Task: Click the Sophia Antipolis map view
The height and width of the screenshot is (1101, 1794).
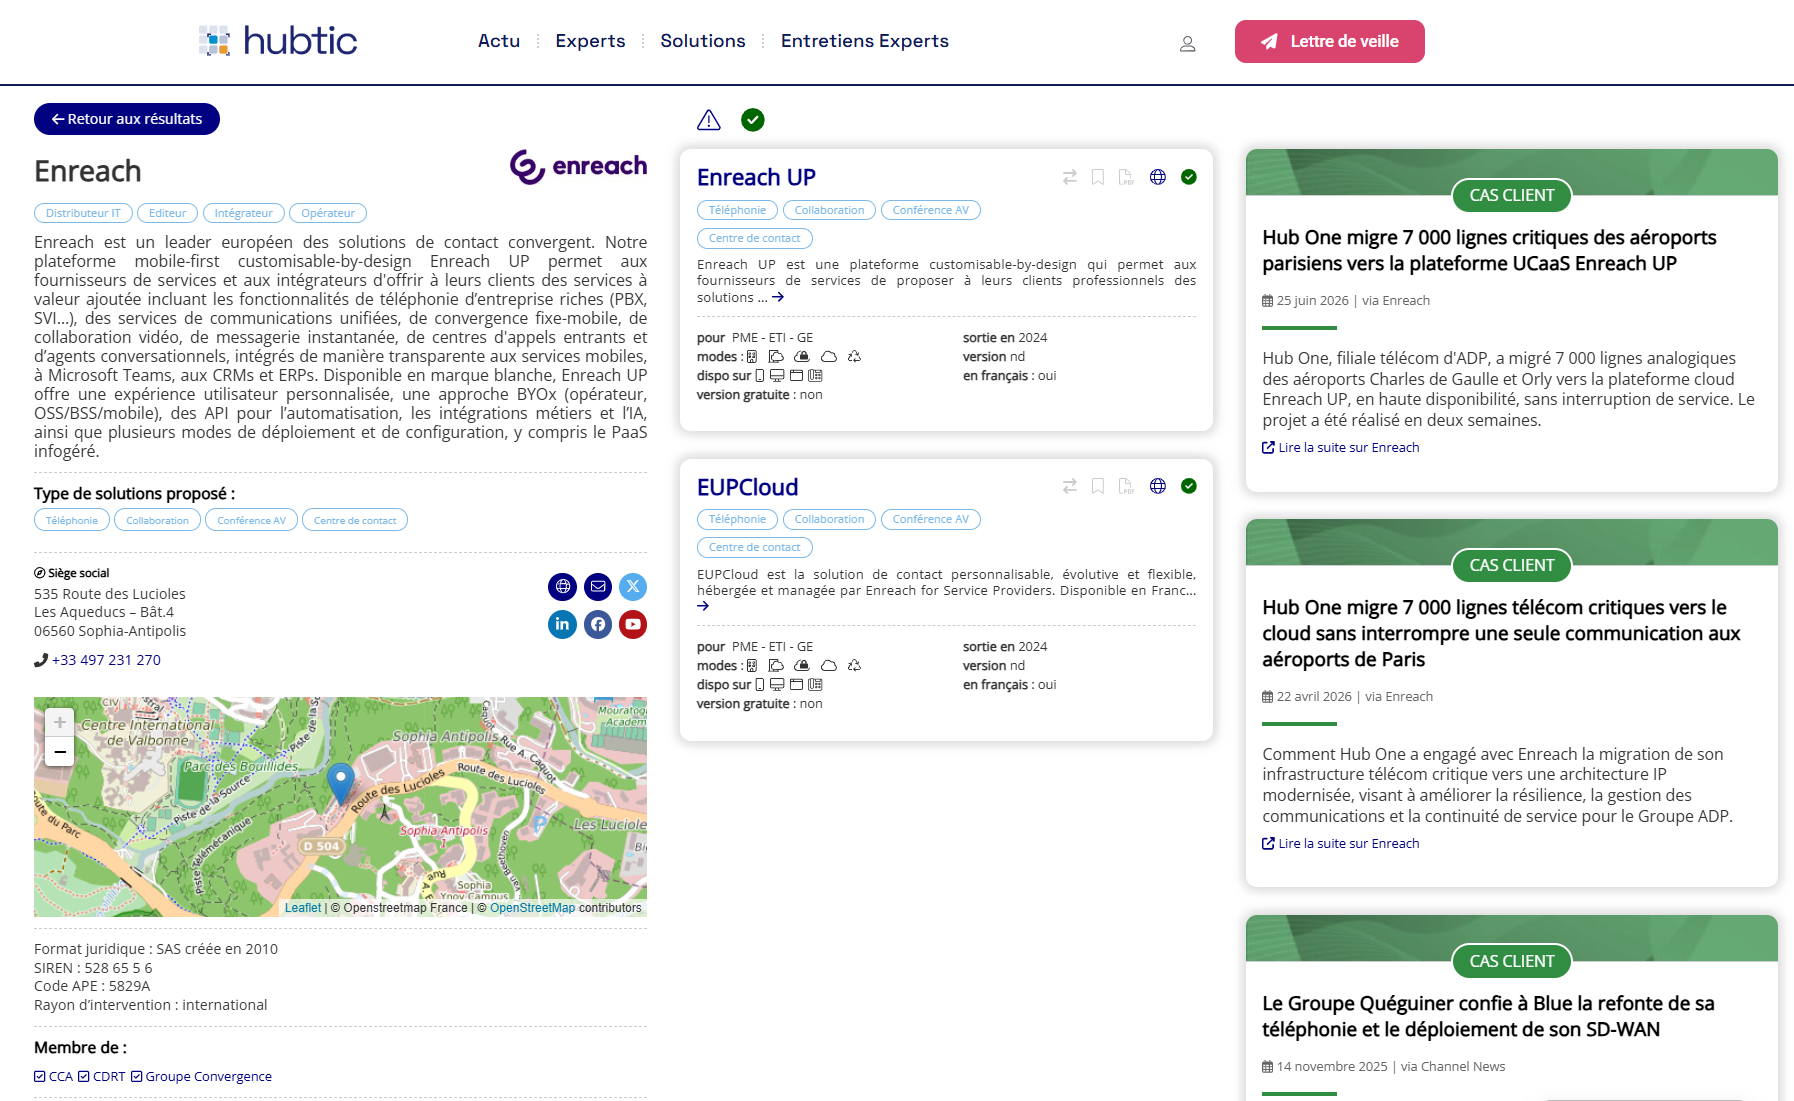Action: click(x=340, y=807)
